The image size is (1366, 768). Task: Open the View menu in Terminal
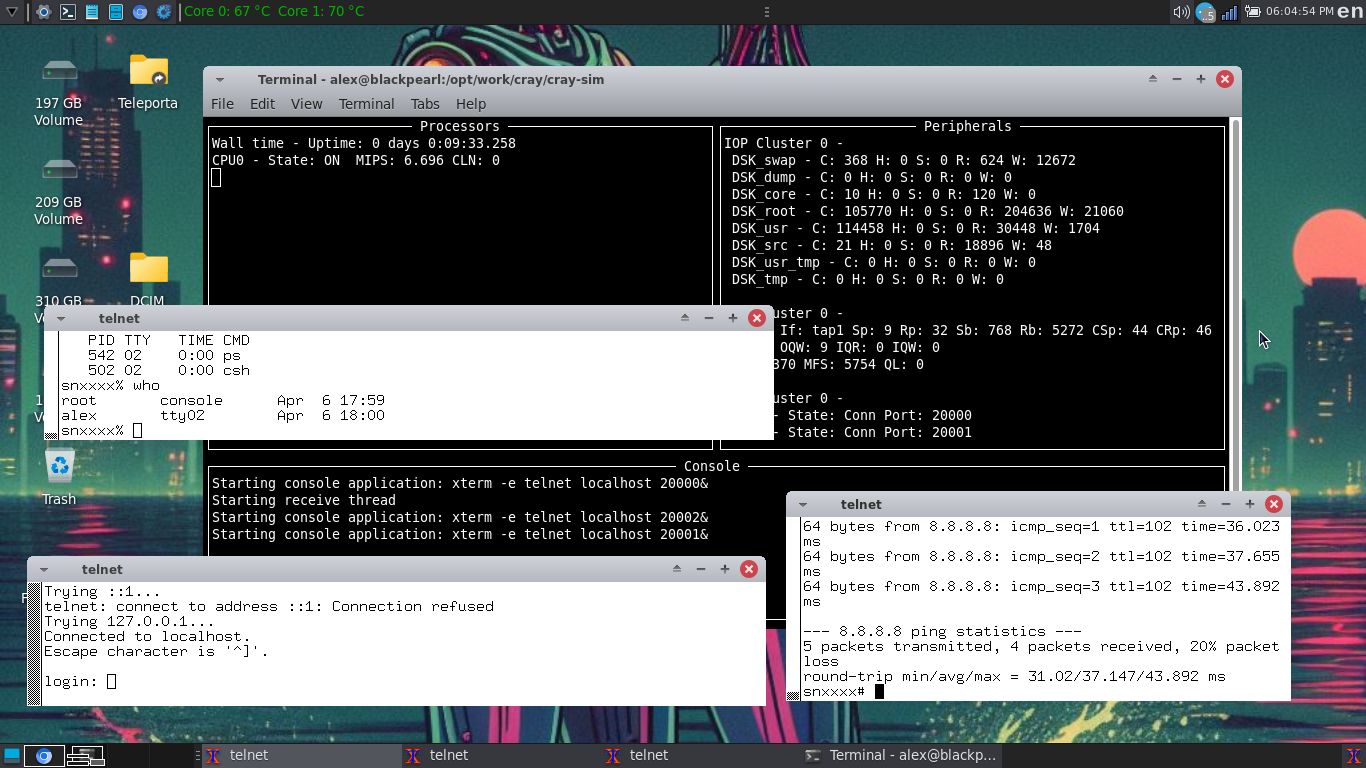point(306,104)
